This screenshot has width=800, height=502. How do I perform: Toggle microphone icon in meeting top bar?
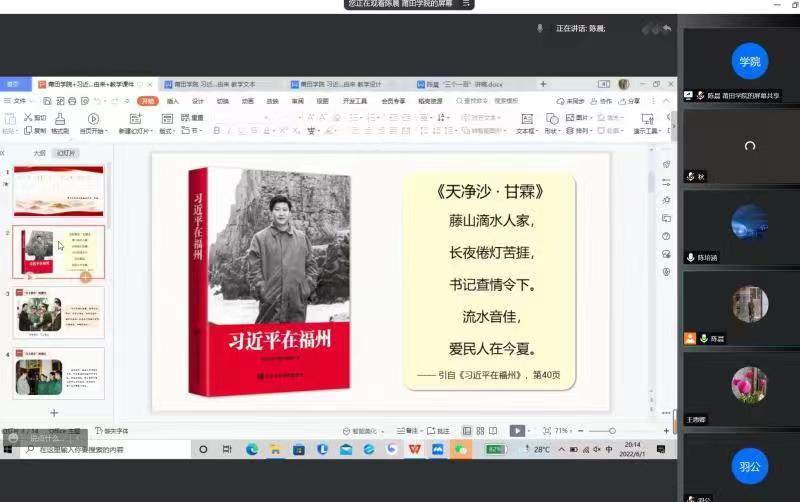click(x=540, y=28)
